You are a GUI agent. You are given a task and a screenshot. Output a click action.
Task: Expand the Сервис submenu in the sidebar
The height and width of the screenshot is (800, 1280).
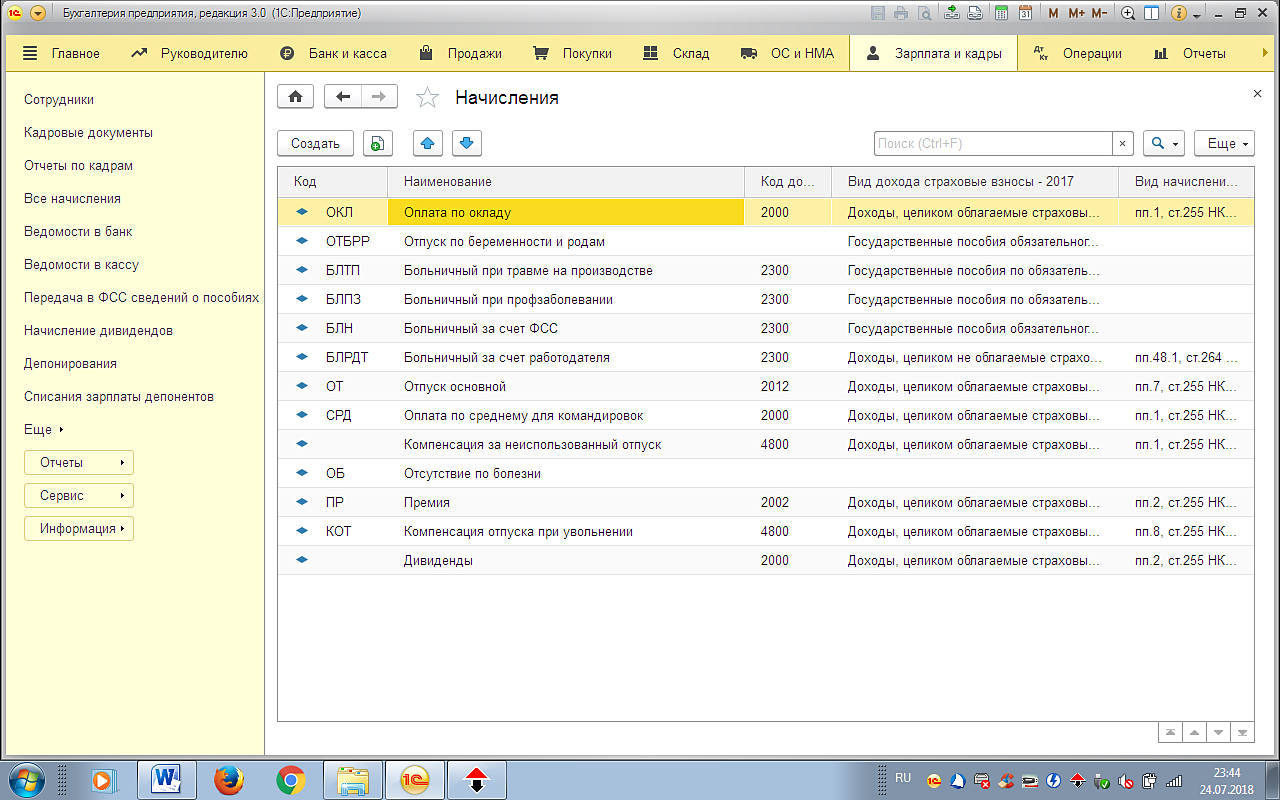point(79,495)
